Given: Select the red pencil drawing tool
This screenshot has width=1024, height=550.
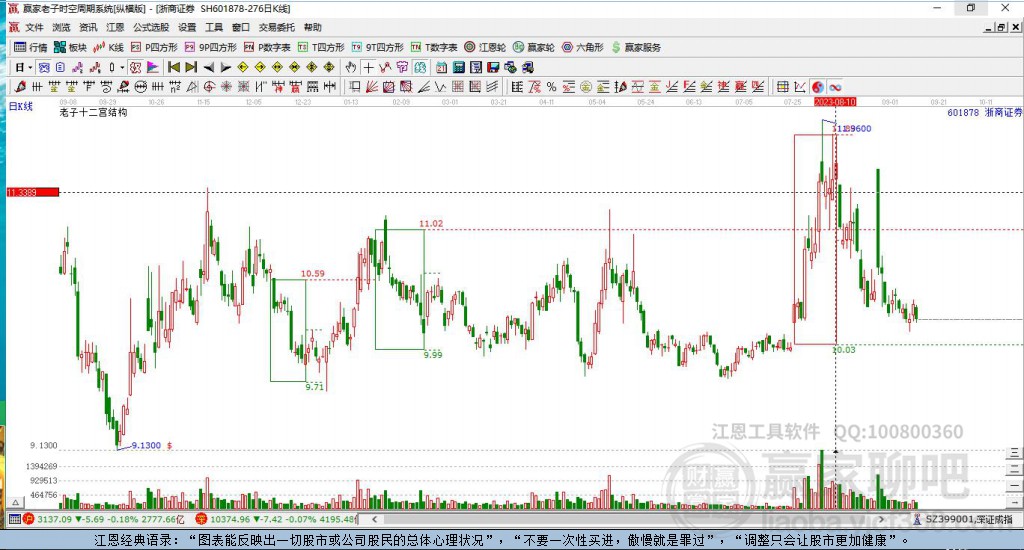Looking at the screenshot, I should pyautogui.click(x=20, y=87).
